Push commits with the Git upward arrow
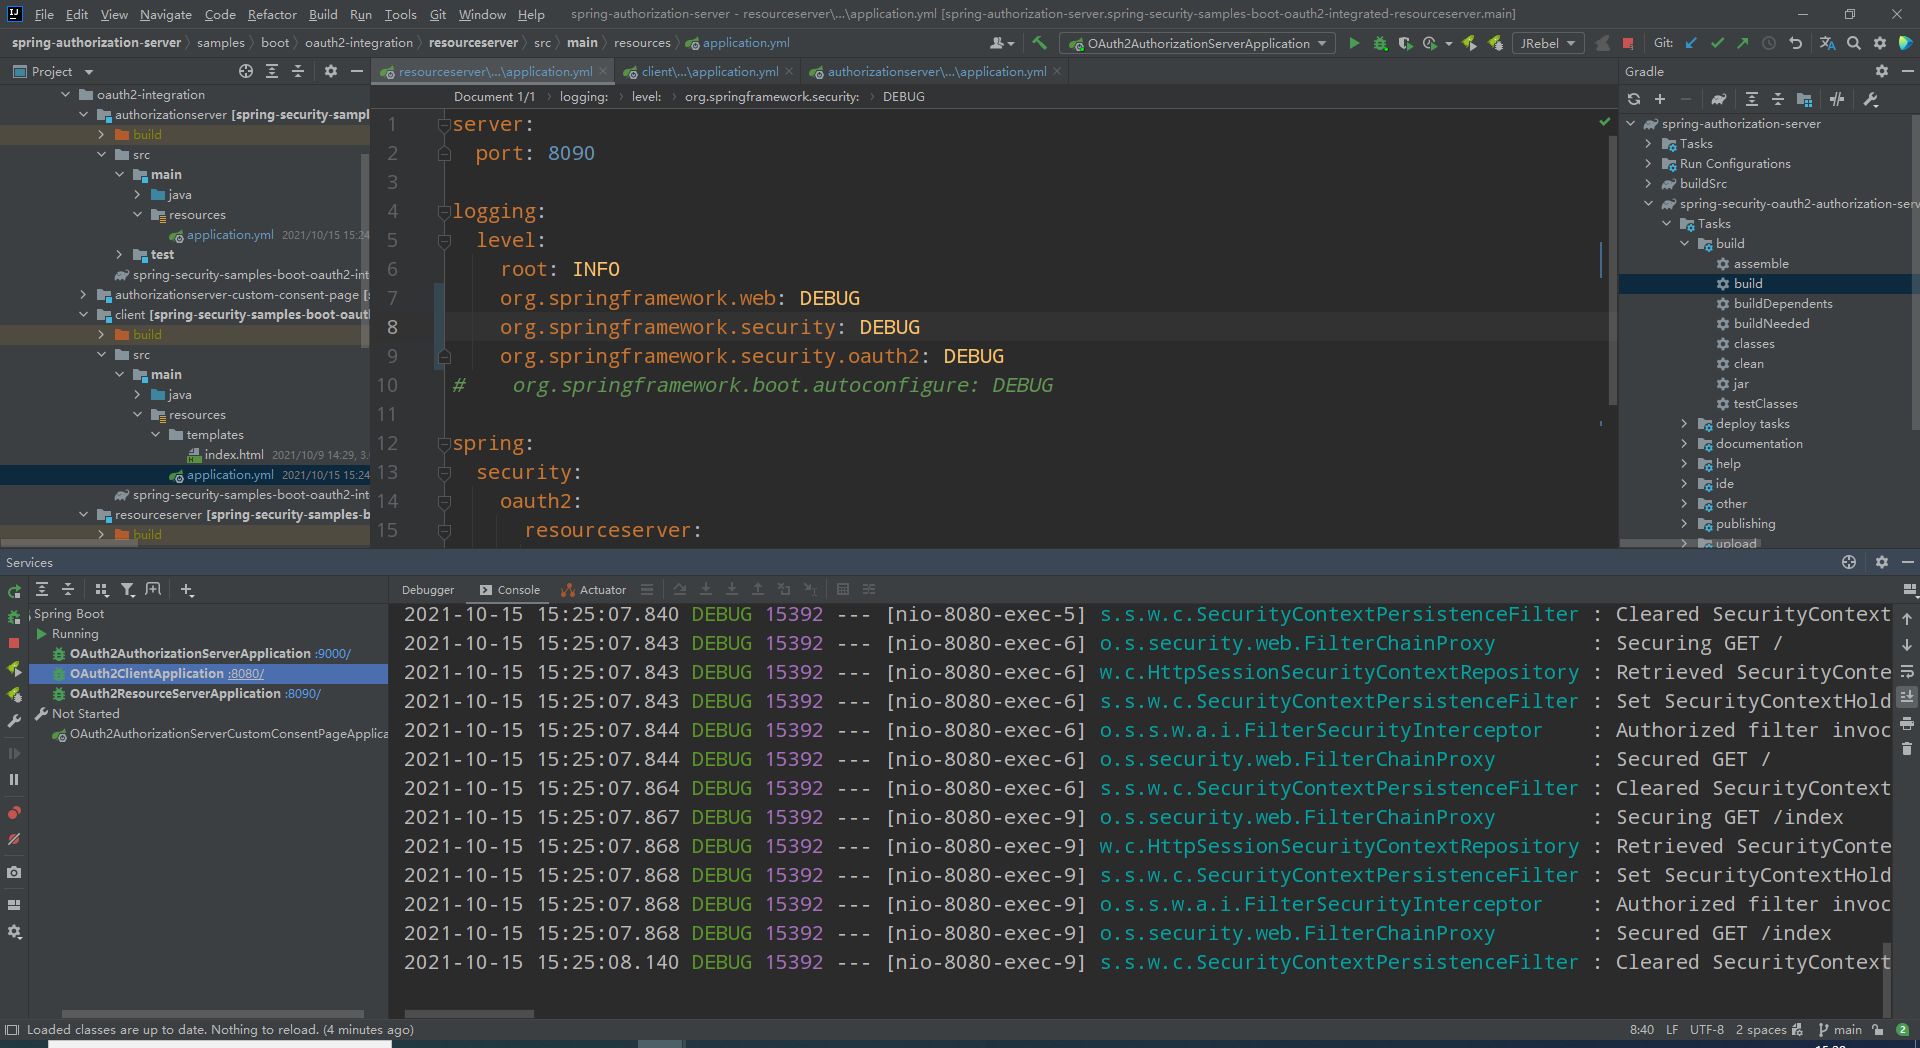Screen dimensions: 1920x1048 coord(1743,43)
